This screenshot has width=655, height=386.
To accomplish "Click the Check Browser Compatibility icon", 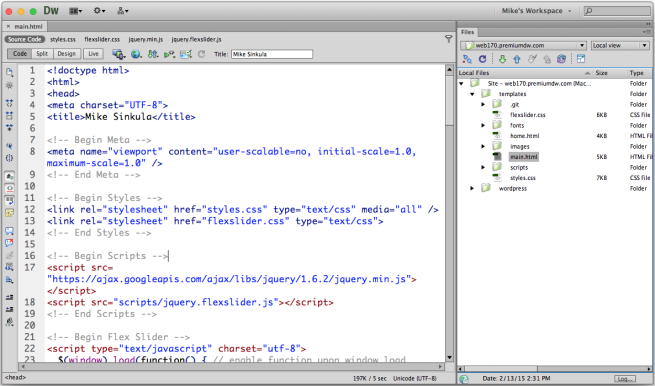I will [x=186, y=54].
